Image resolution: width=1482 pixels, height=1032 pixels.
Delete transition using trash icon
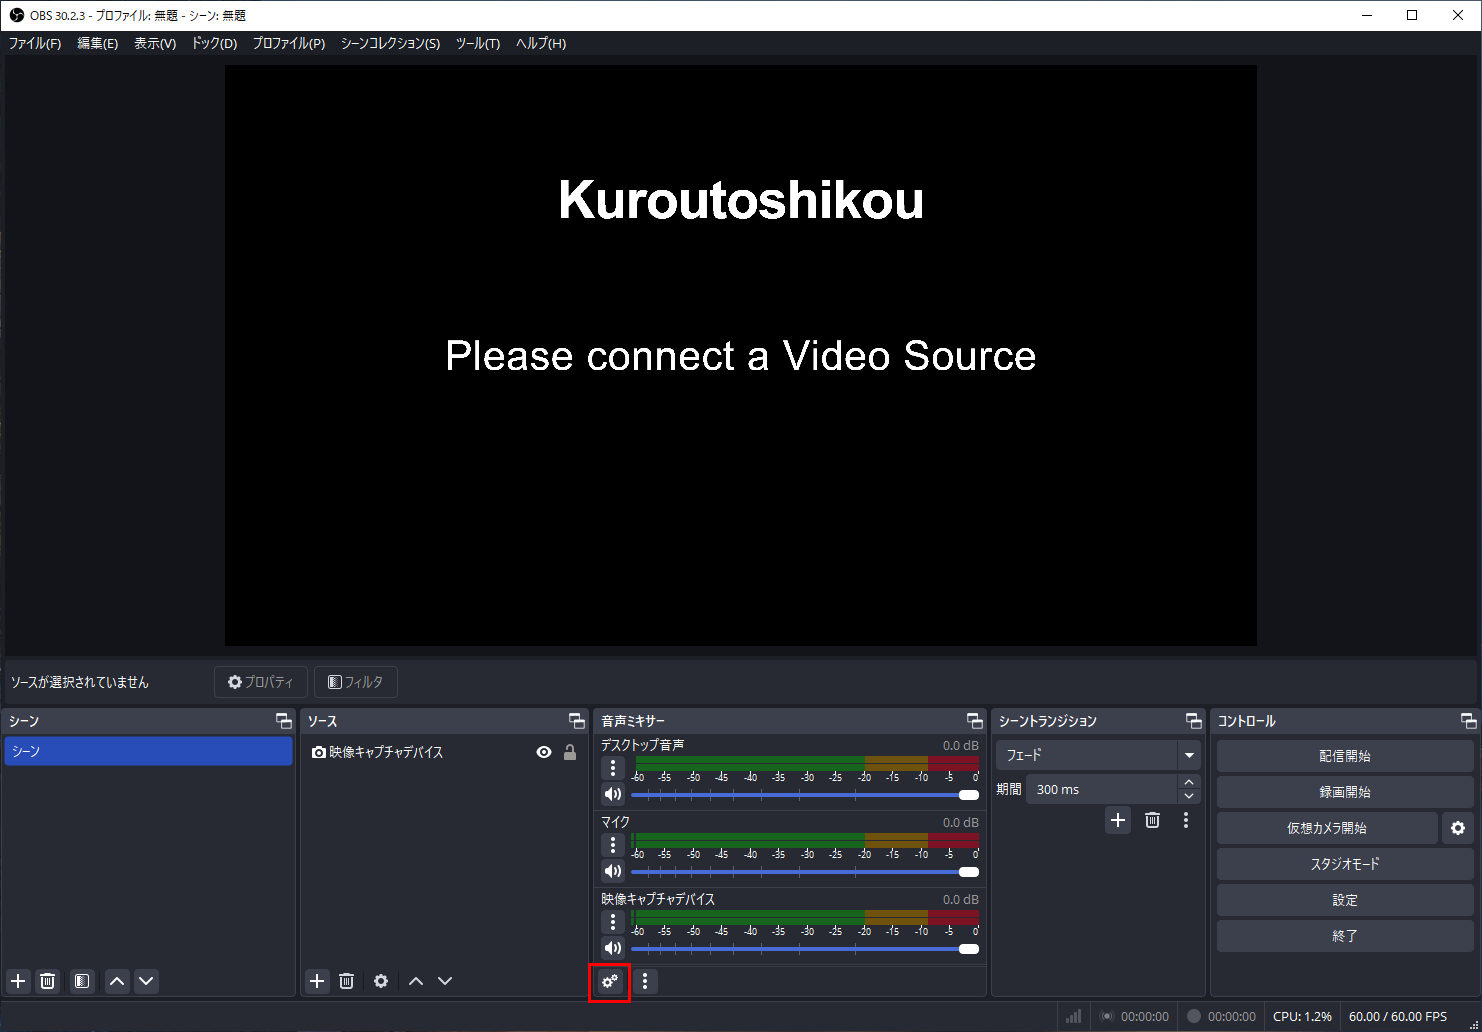(x=1152, y=820)
